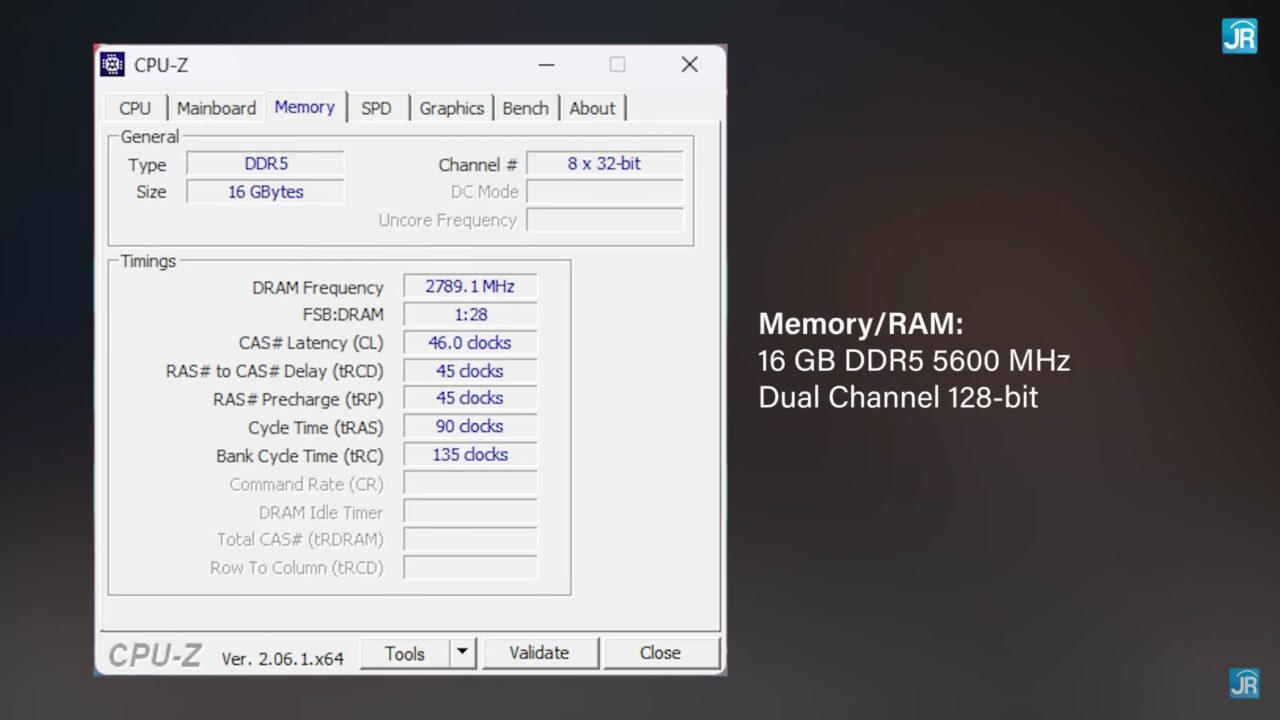
Task: Select the Cycle Time value 90 clocks
Action: click(470, 426)
